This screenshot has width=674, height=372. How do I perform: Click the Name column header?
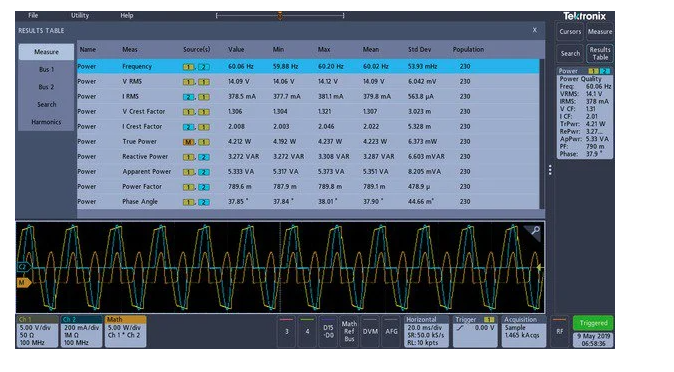coord(88,49)
